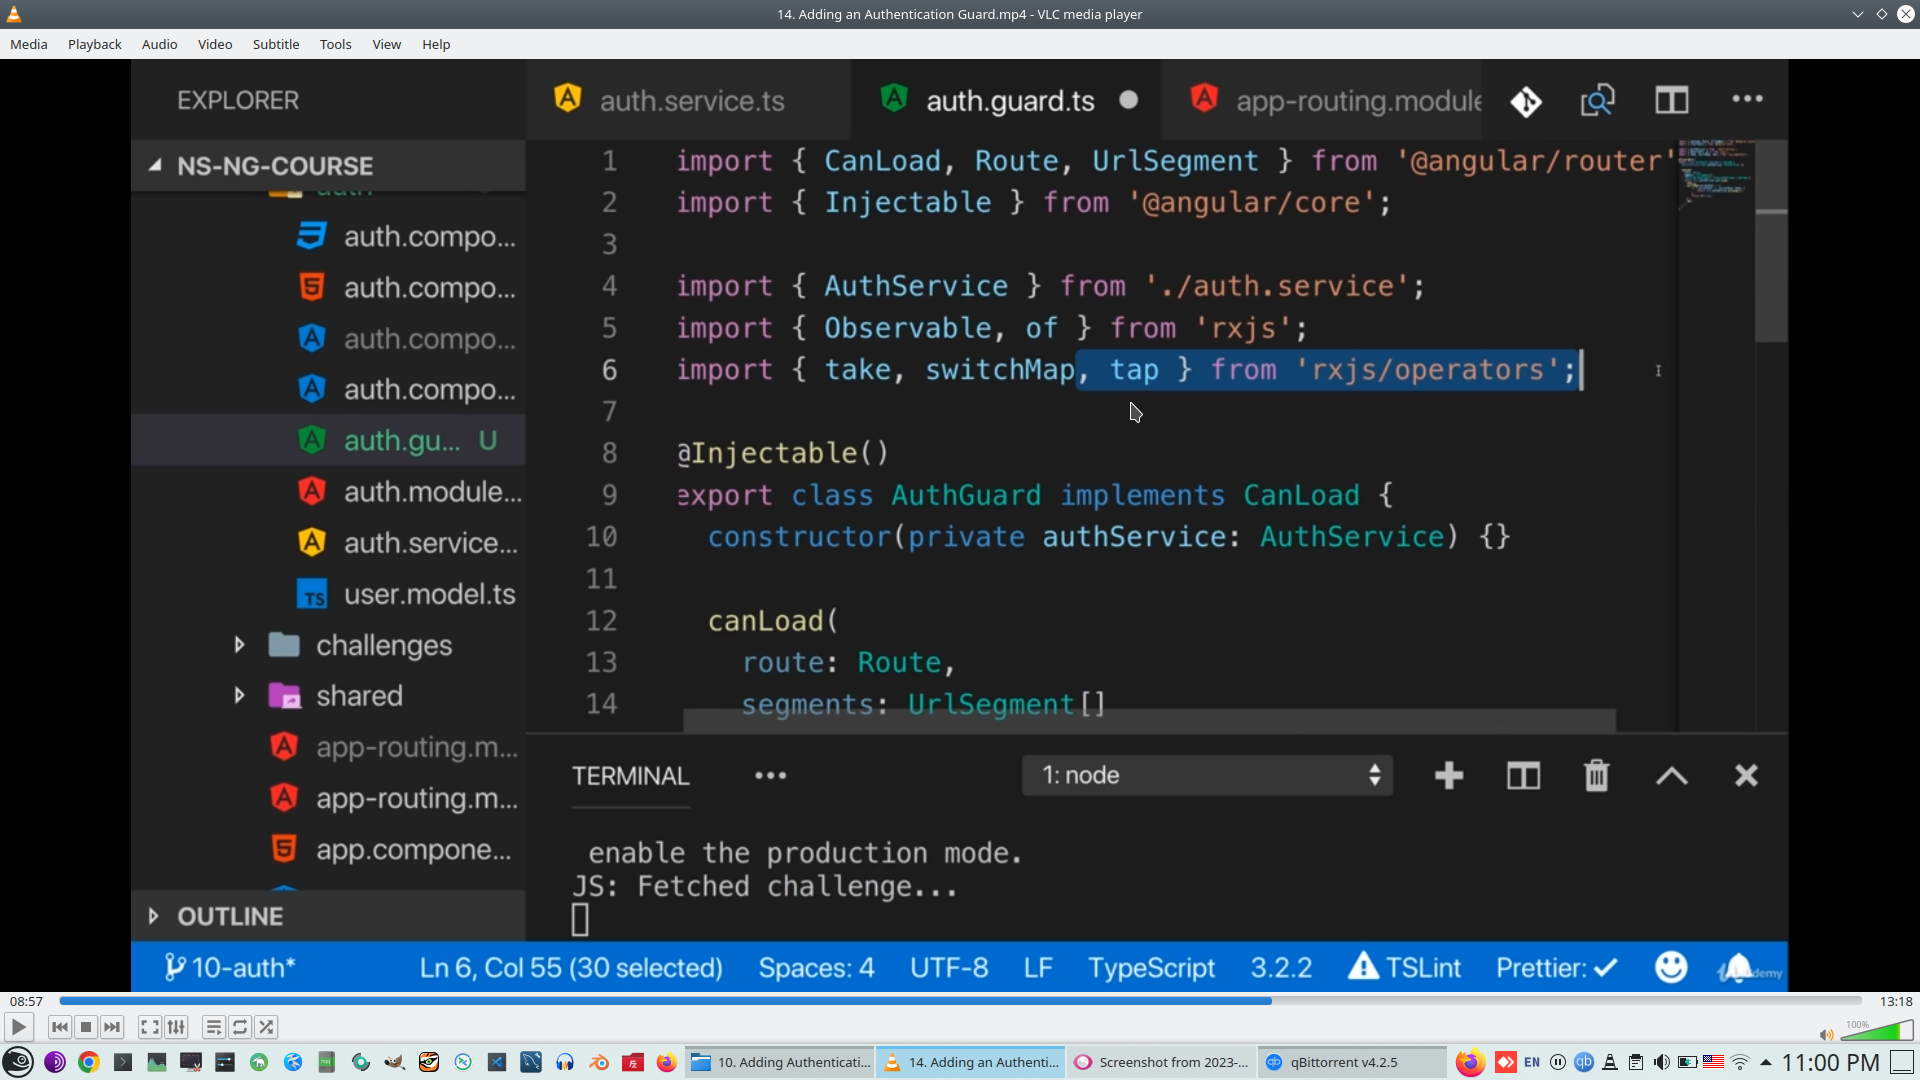Open extended settings equalizer icon

(176, 1027)
